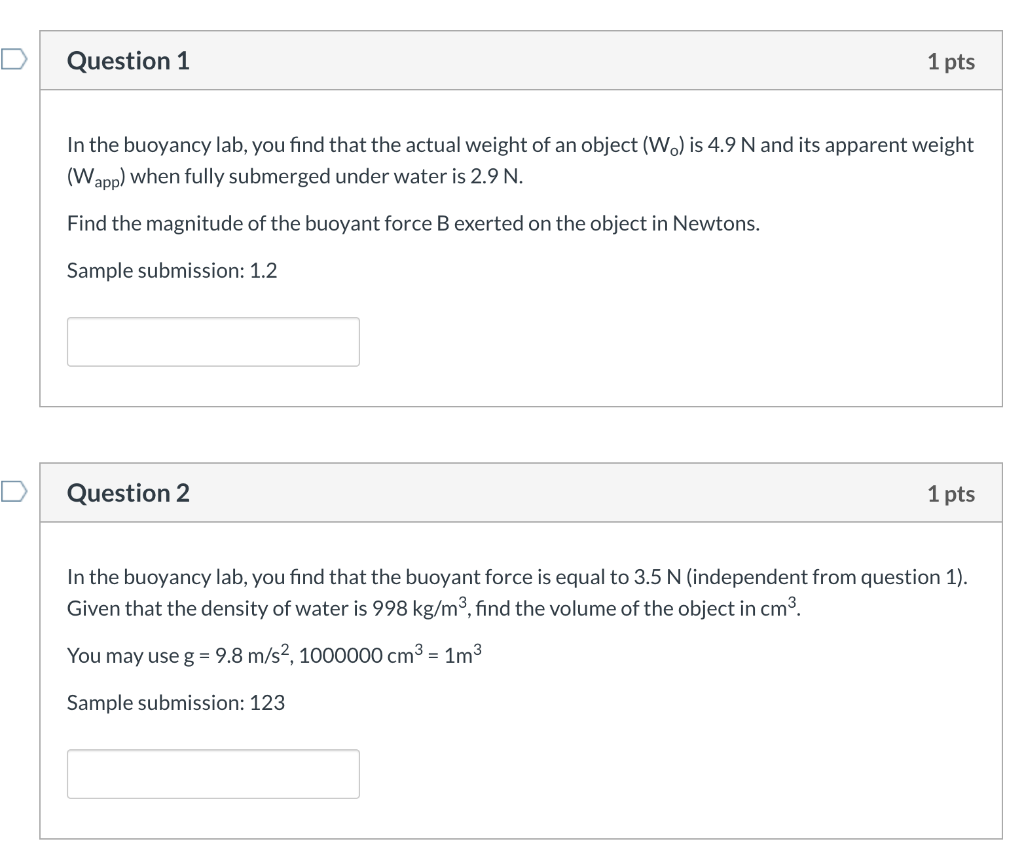Screen dimensions: 1024x854
Task: Click the Question 2 header
Action: coord(128,492)
